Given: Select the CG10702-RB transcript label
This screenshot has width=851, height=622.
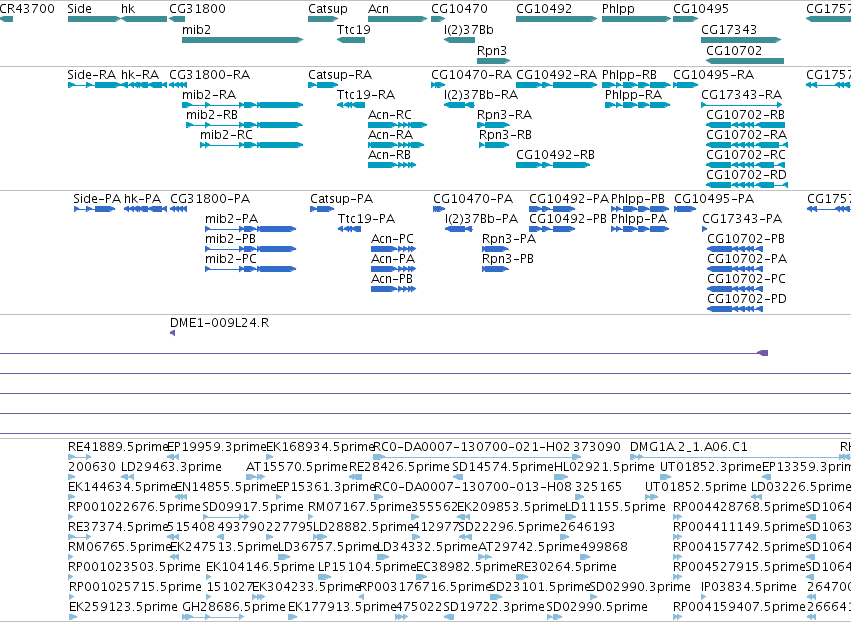Looking at the screenshot, I should (x=745, y=115).
